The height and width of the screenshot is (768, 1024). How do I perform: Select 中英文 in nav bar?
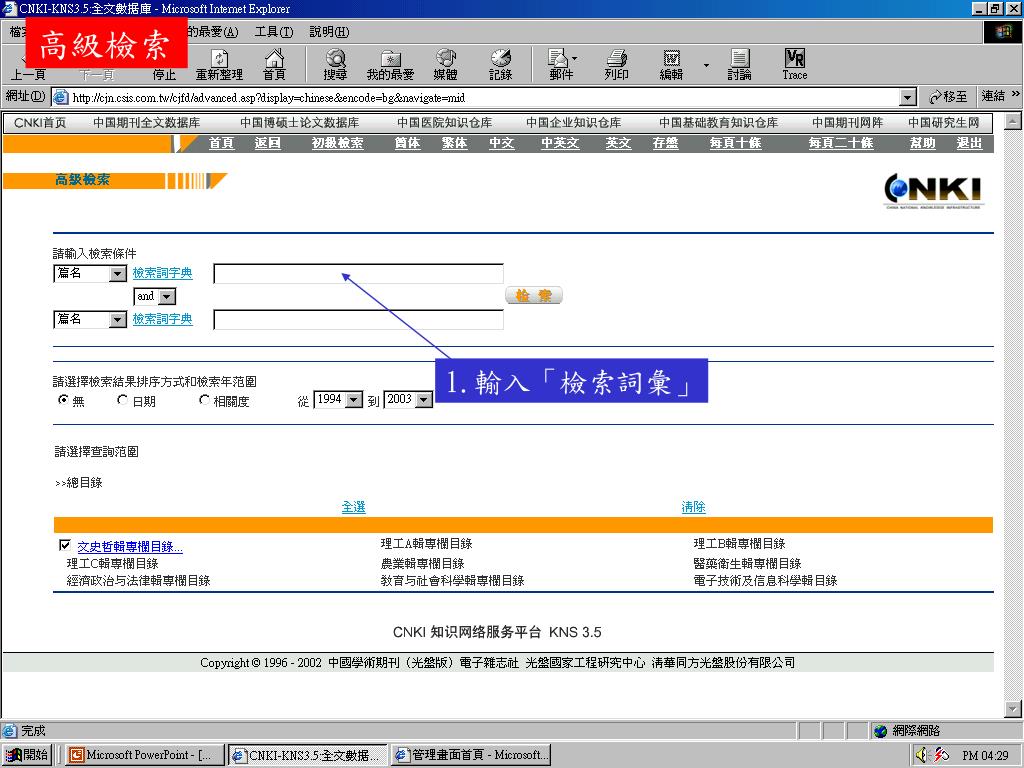[560, 143]
